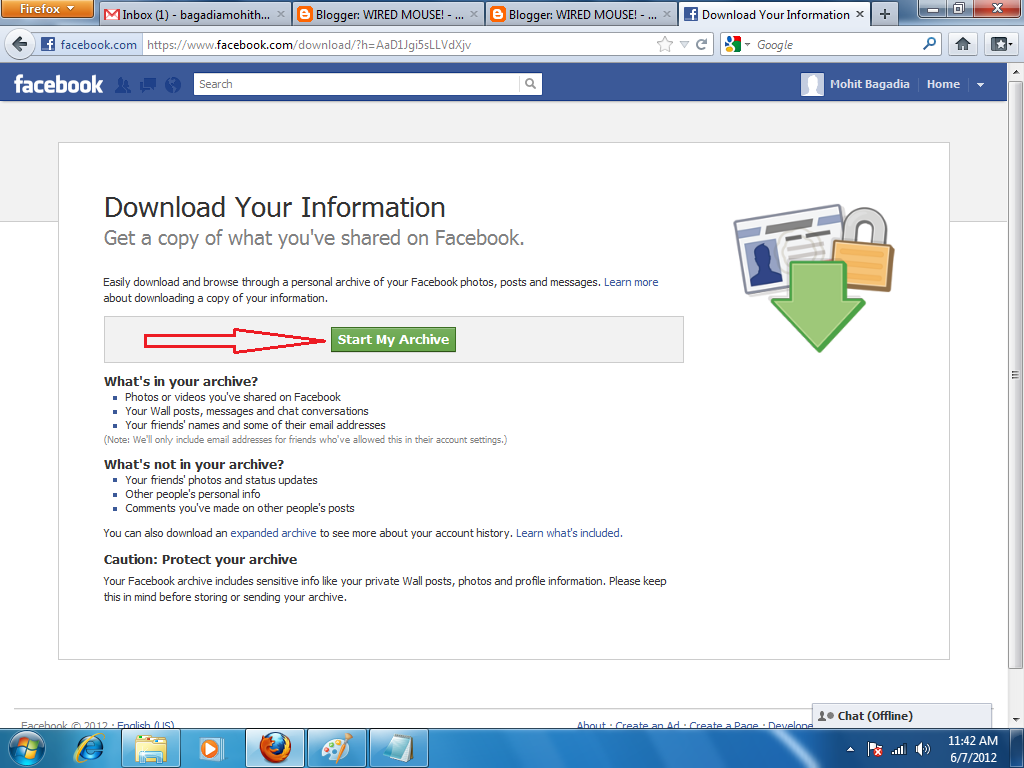1024x768 pixels.
Task: Open the bookmarks menu button
Action: pos(1001,44)
